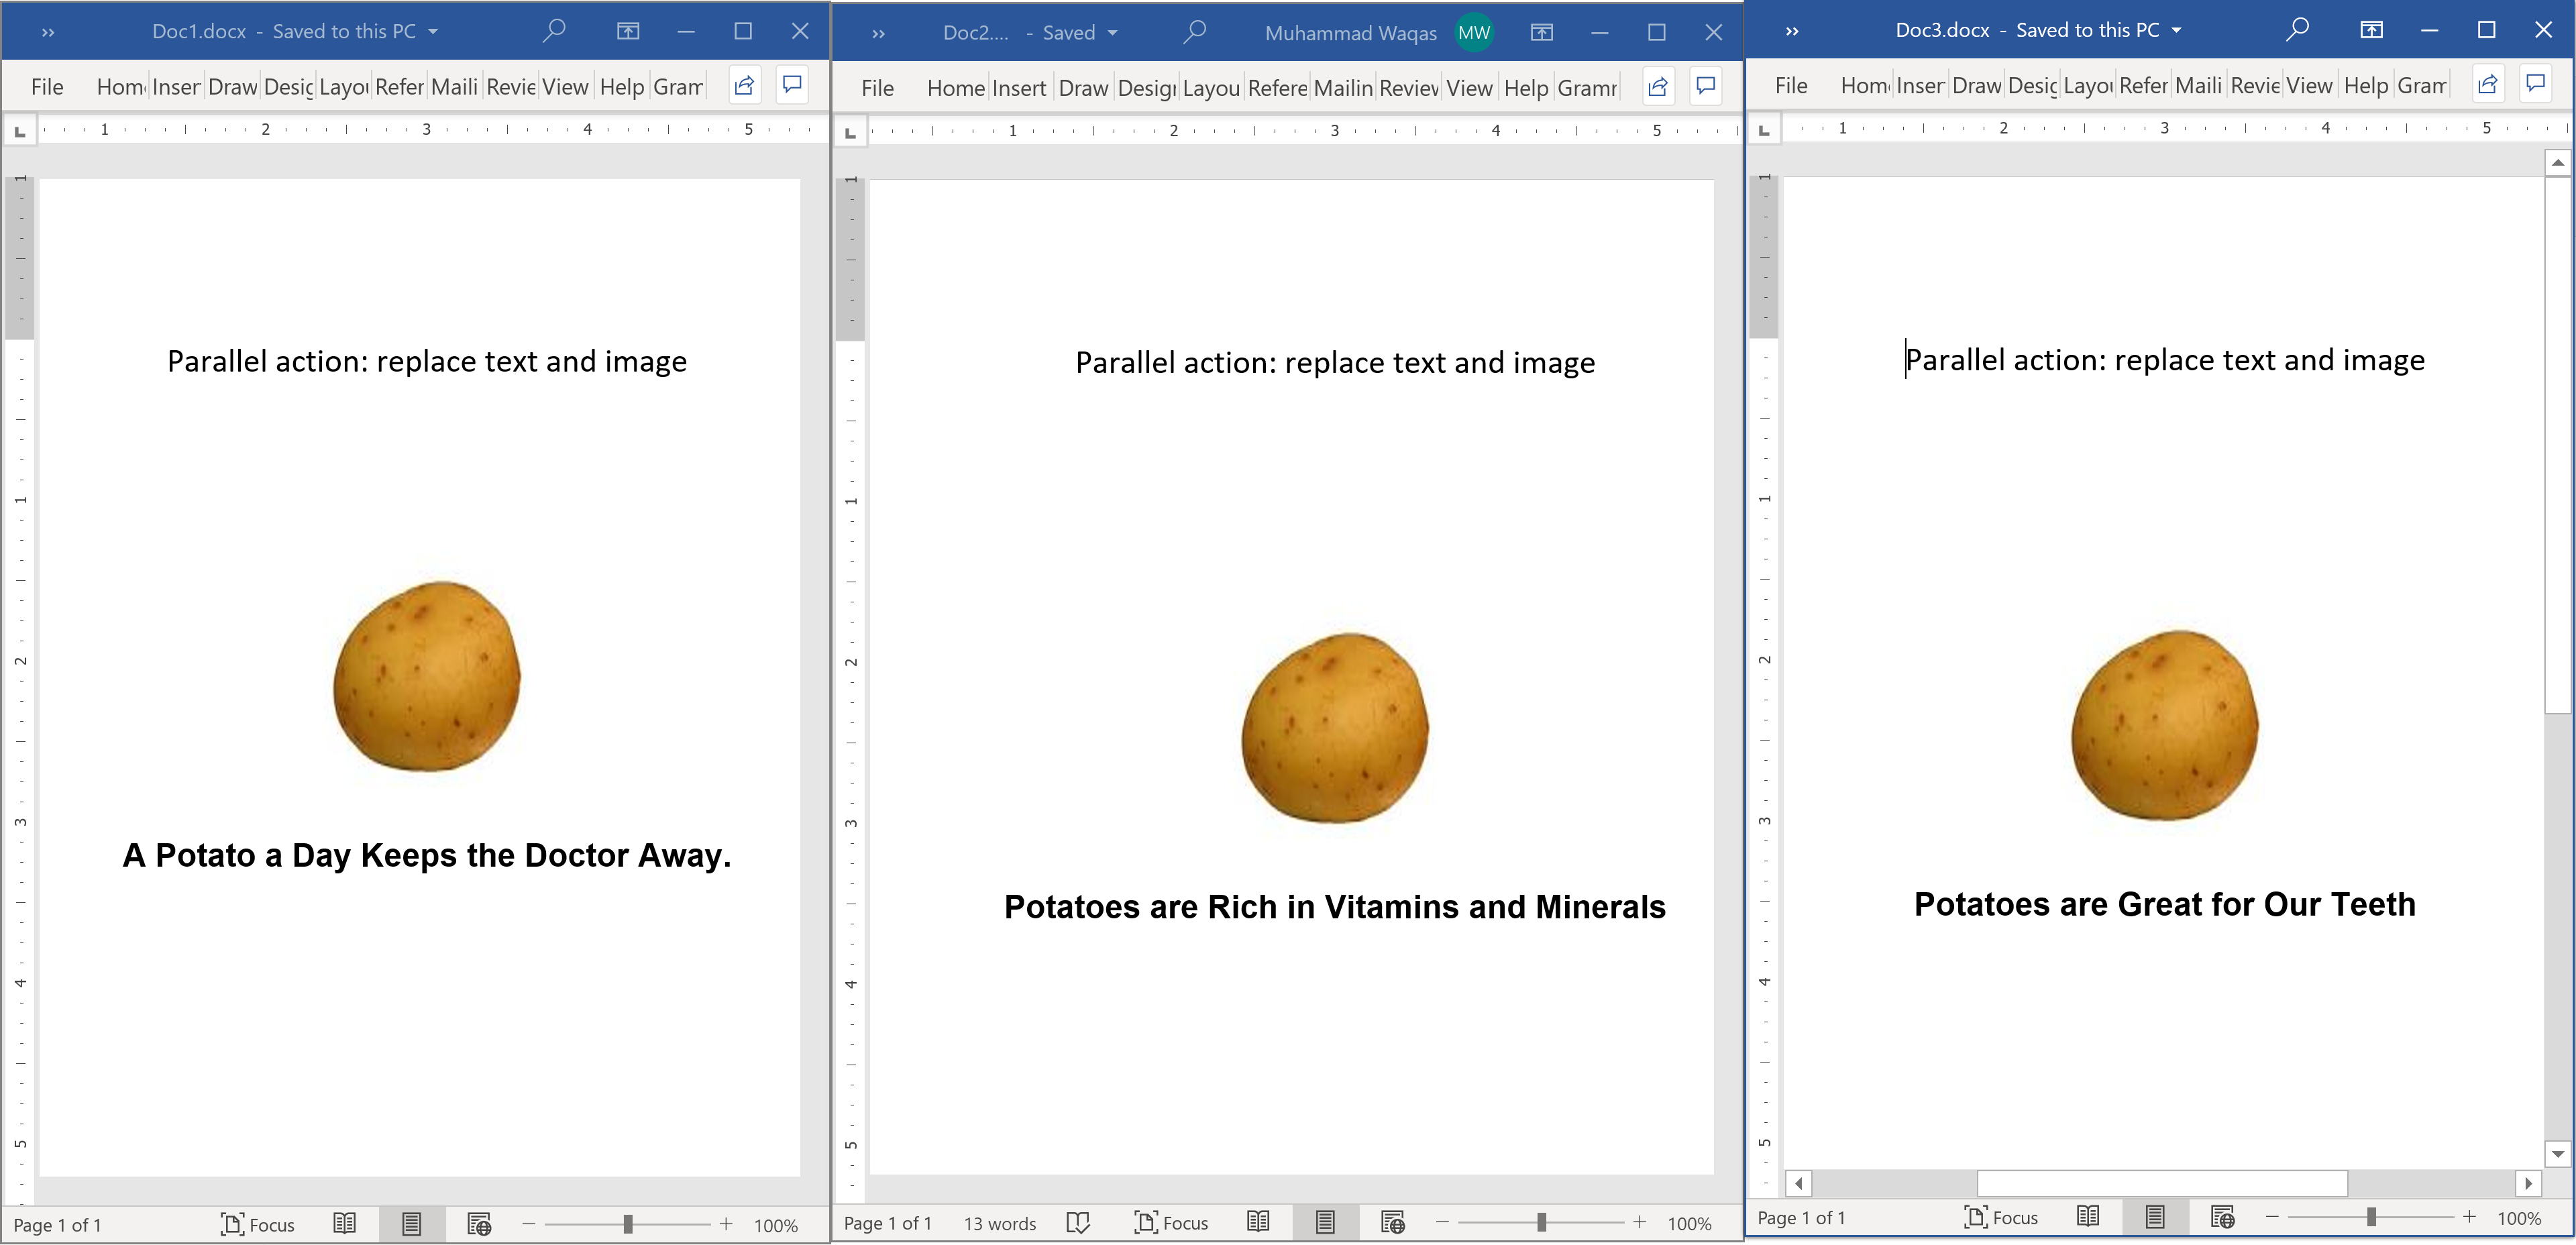Click 100% zoom level in Doc3
This screenshot has width=2576, height=1245.
(x=2518, y=1218)
